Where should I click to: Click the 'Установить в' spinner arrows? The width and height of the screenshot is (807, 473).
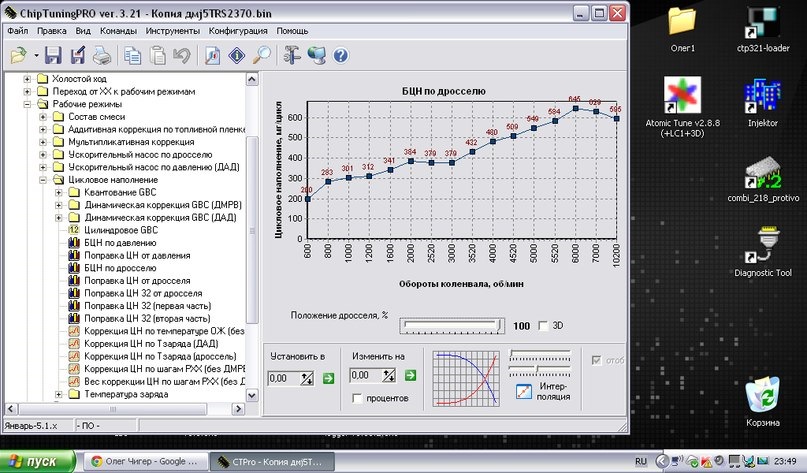(x=307, y=378)
